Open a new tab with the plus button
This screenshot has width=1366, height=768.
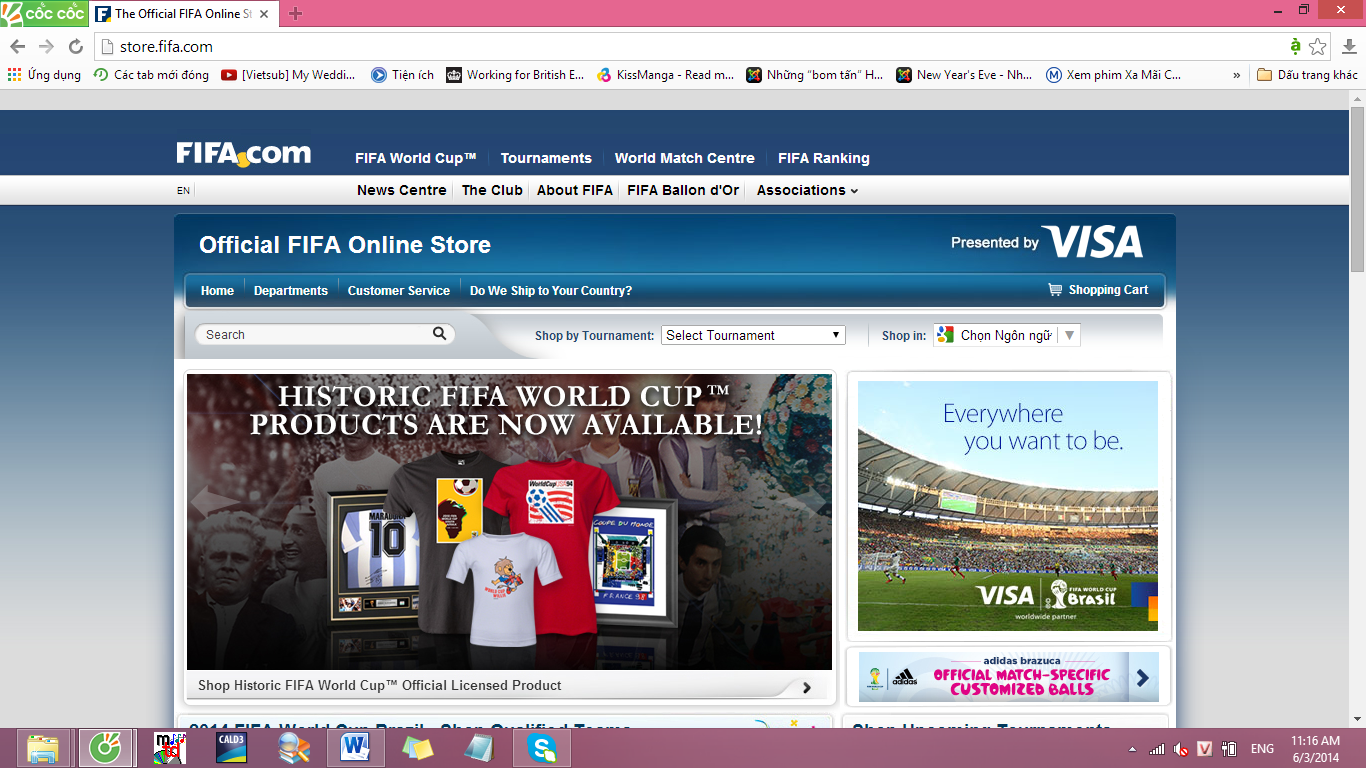tap(295, 14)
